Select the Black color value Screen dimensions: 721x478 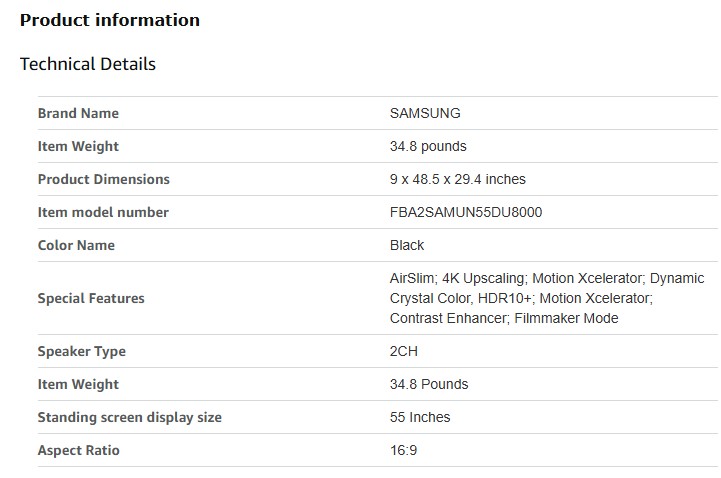click(407, 245)
